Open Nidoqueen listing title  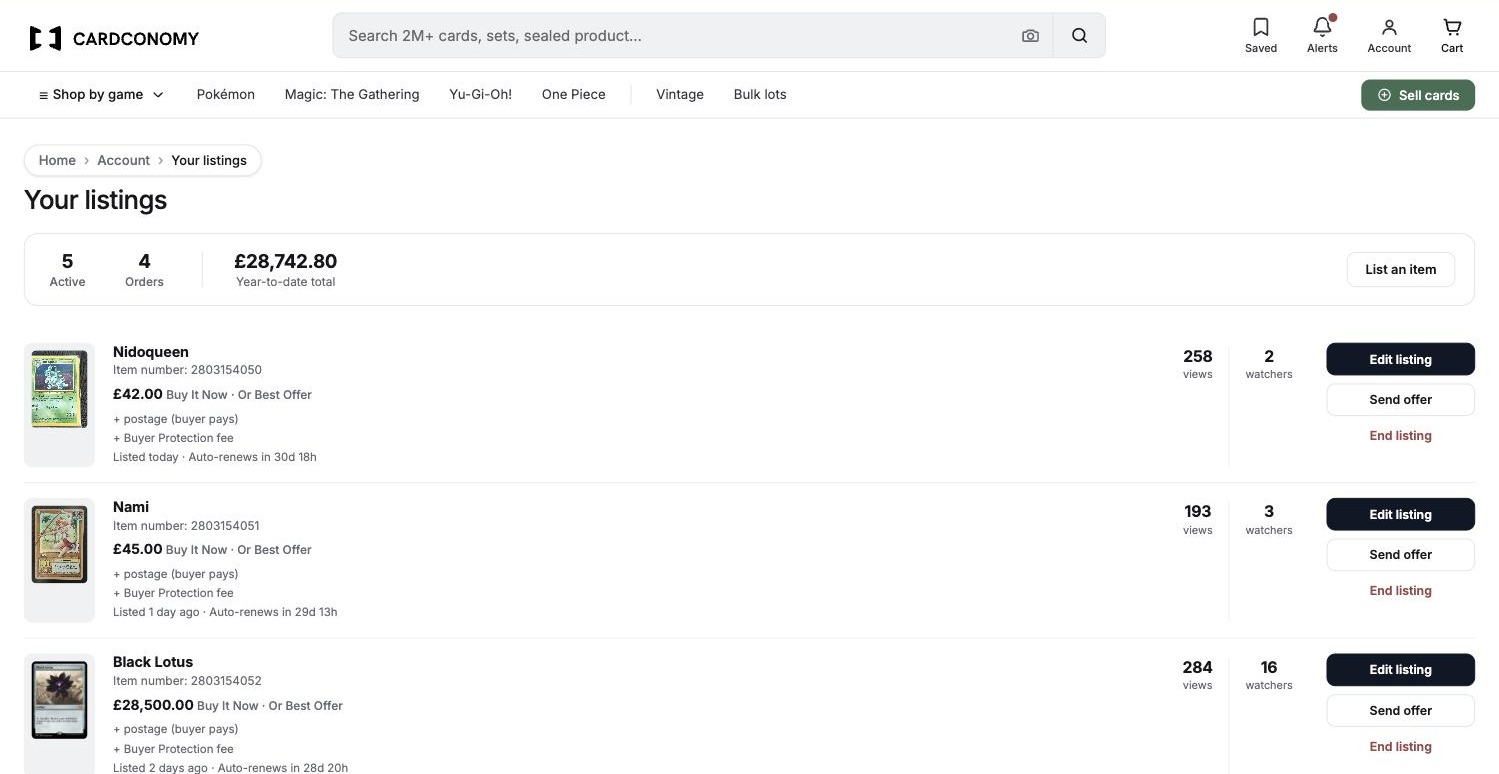pyautogui.click(x=151, y=352)
